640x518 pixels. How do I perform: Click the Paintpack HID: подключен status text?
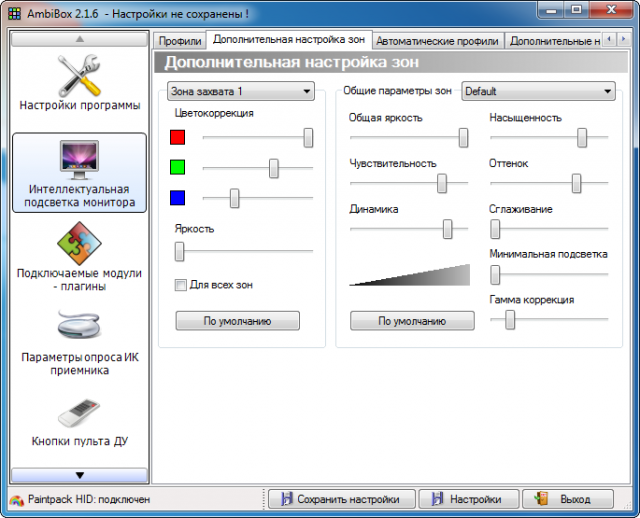tap(89, 500)
